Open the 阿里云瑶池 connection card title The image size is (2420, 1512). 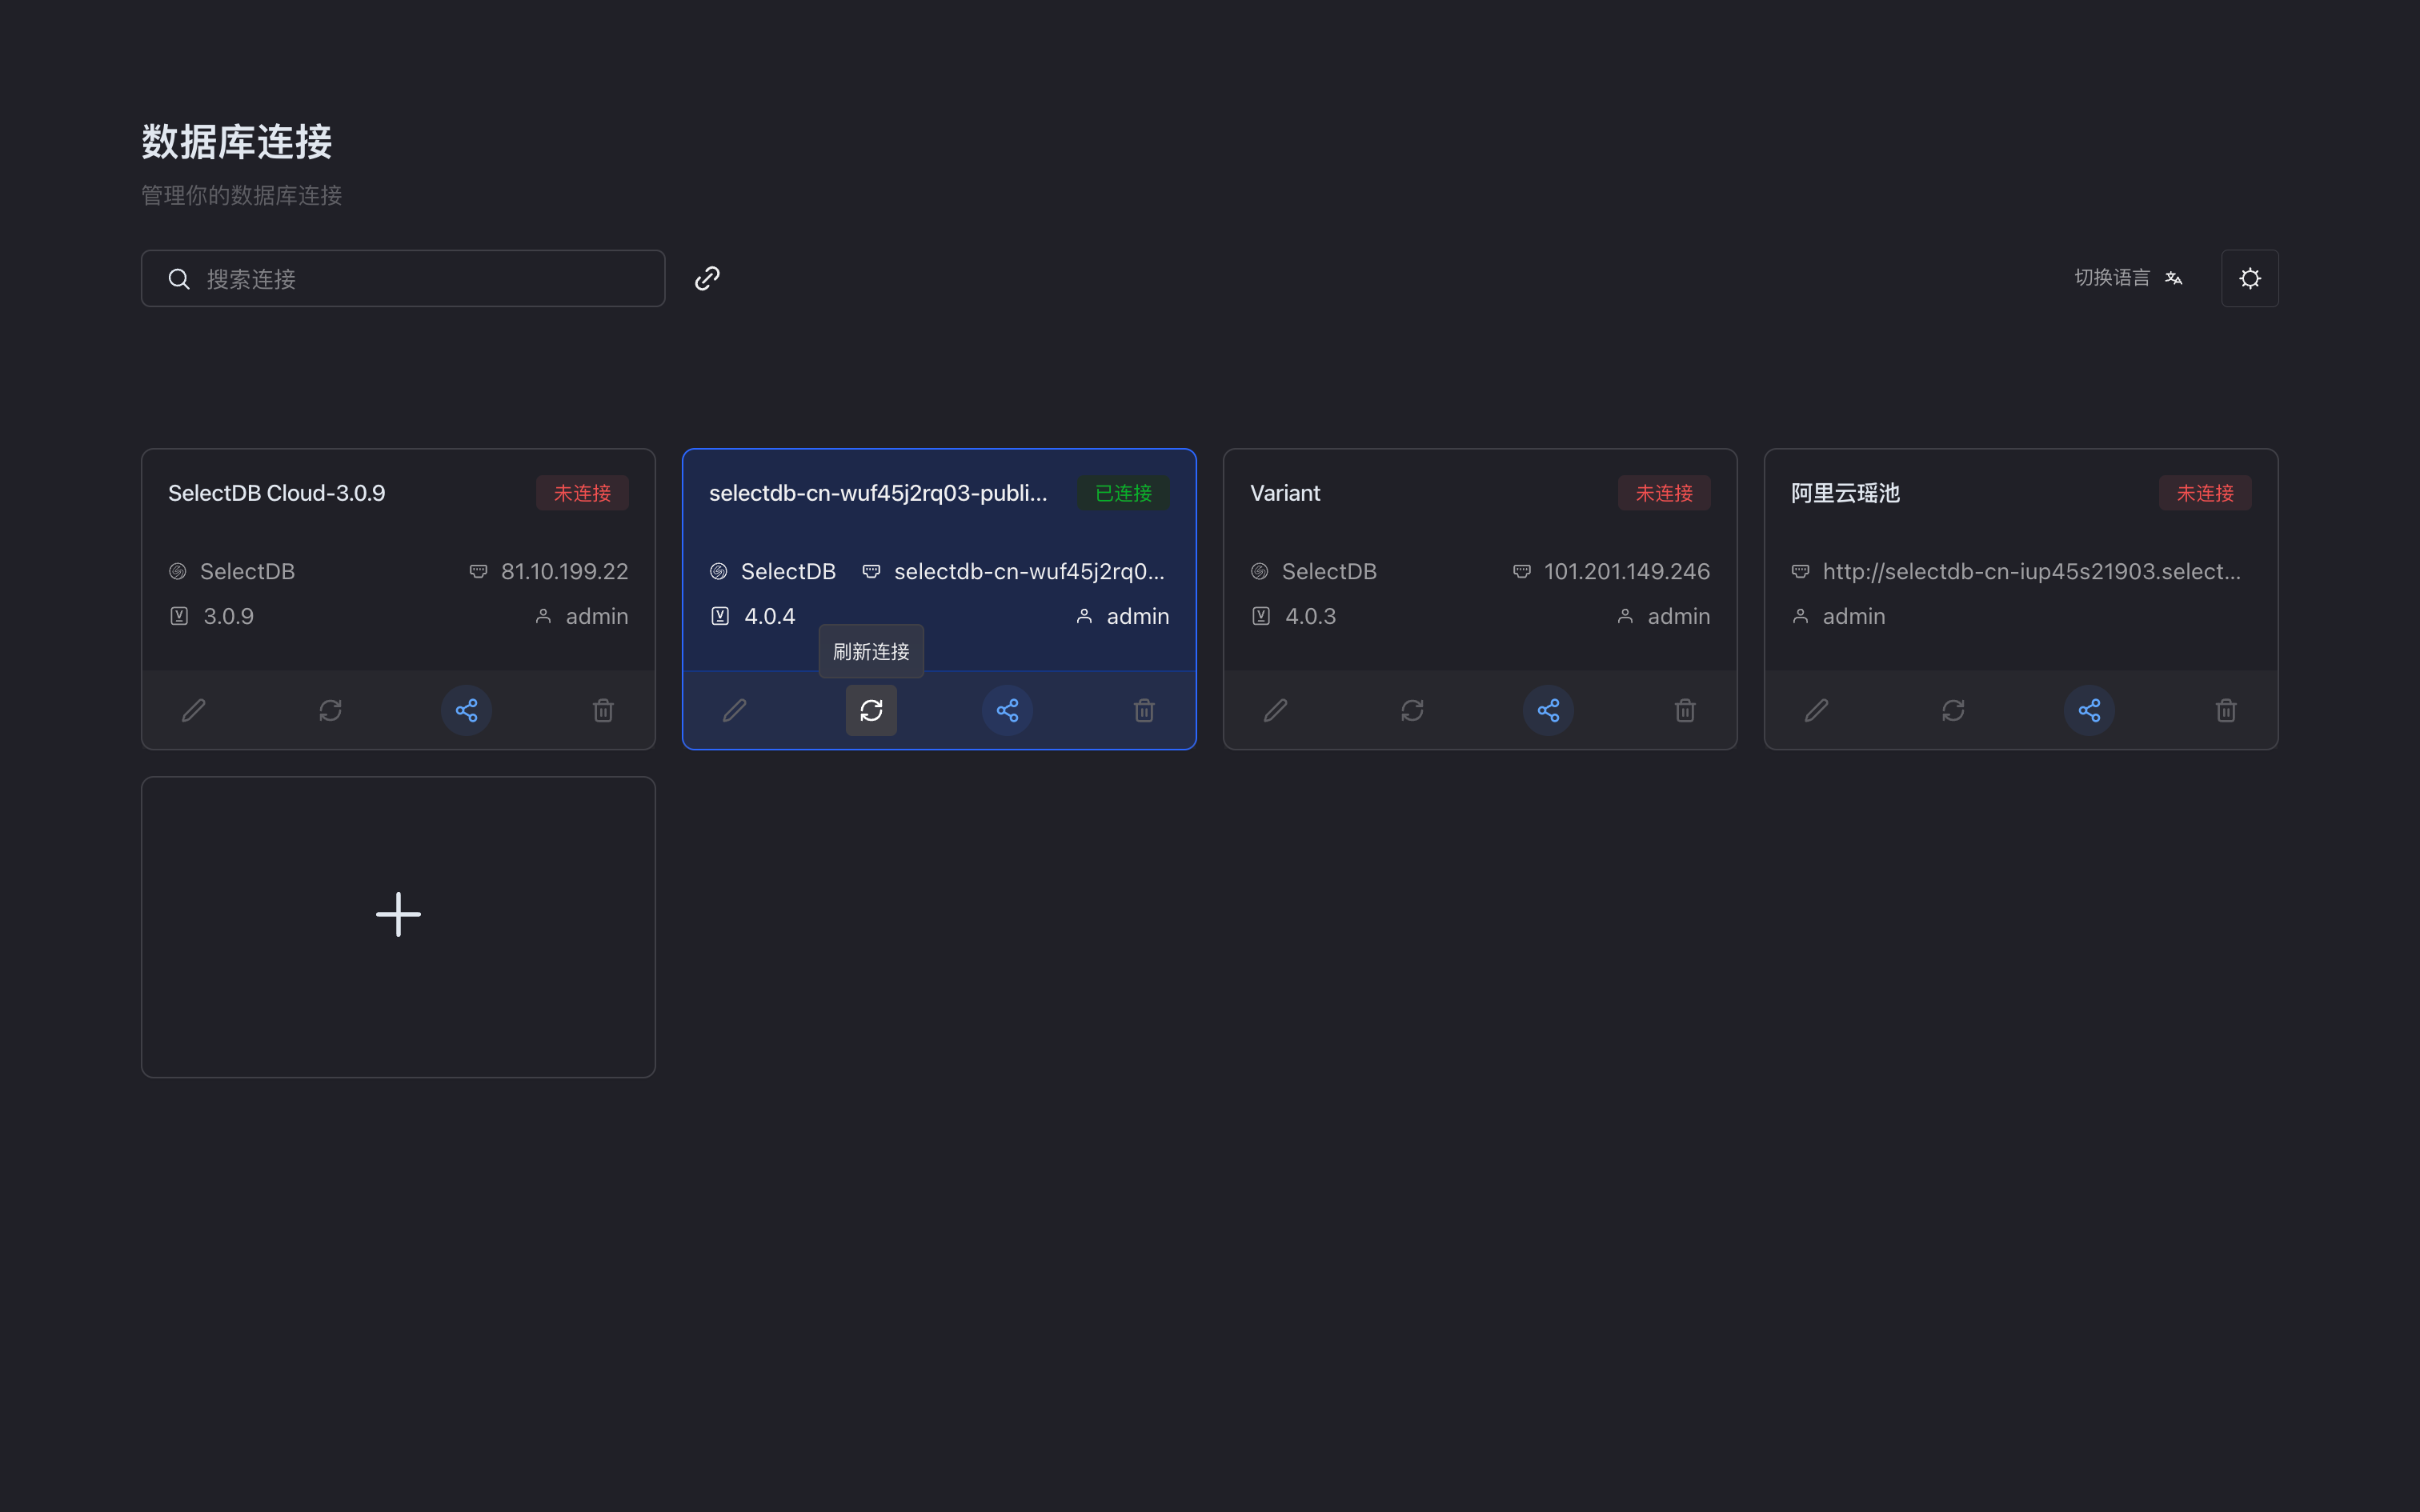pos(1845,493)
